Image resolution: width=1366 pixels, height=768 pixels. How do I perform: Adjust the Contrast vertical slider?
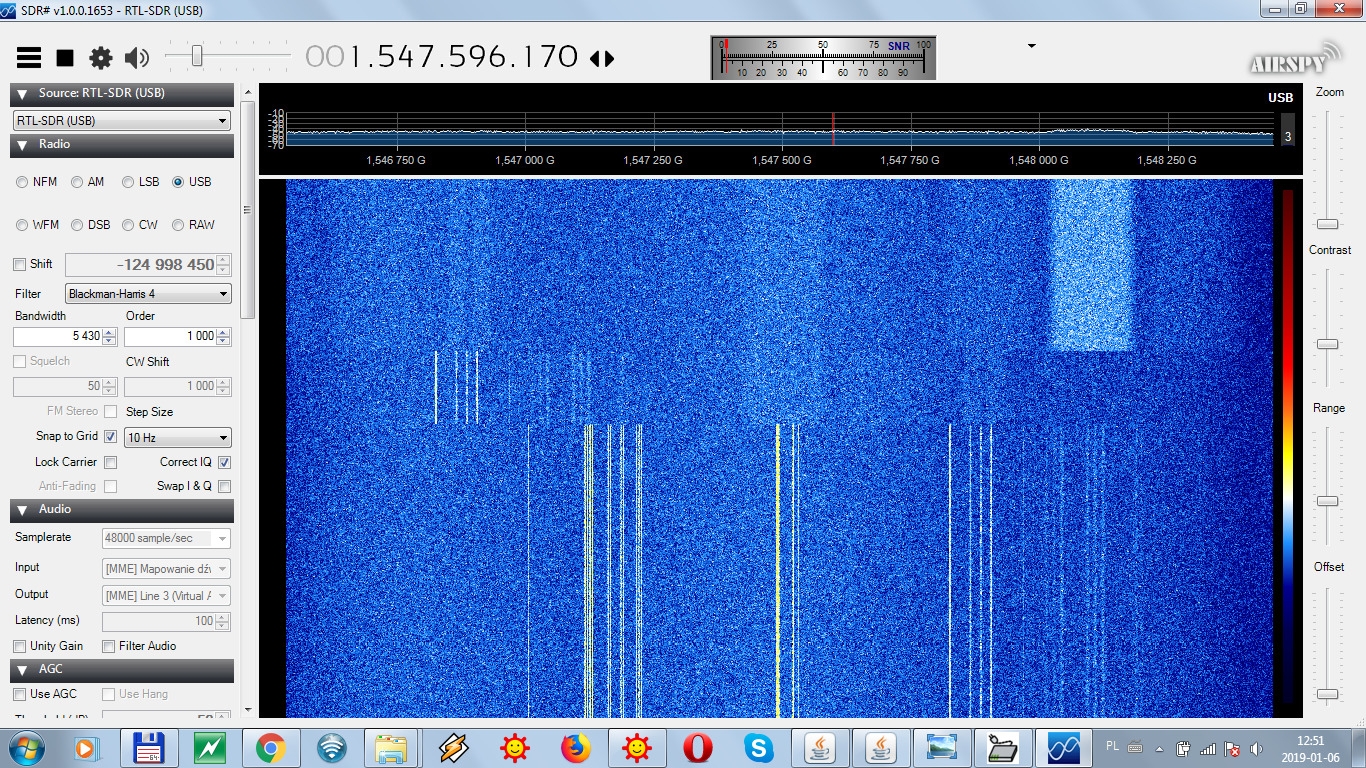[1327, 328]
